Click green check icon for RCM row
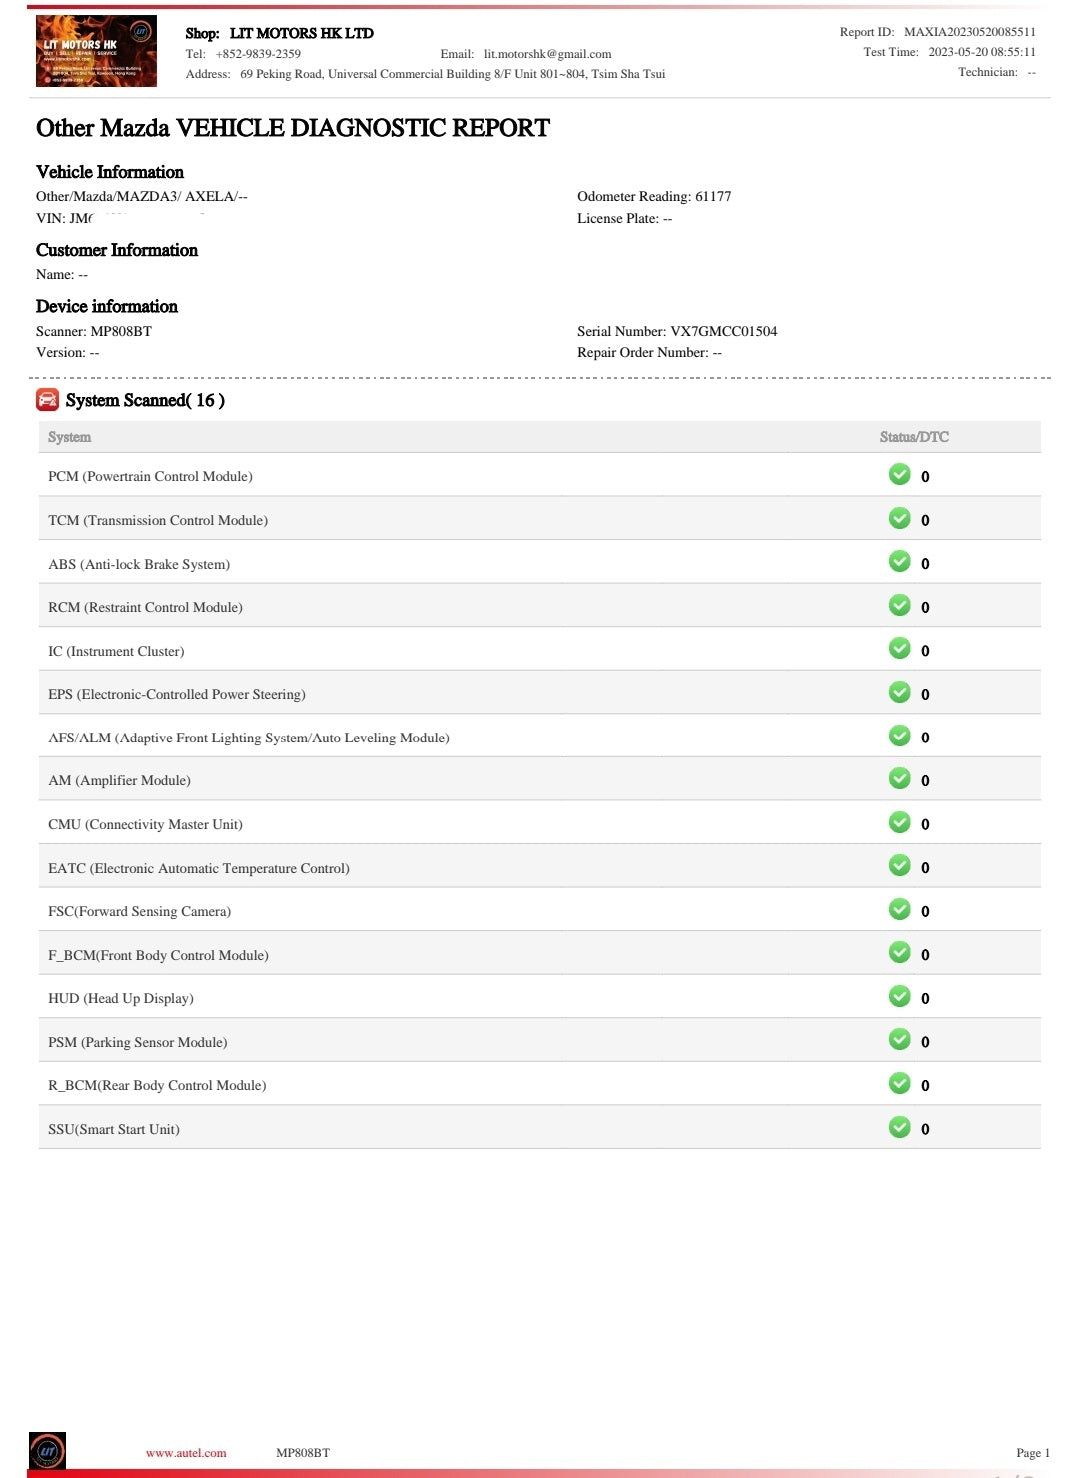Image resolution: width=1080 pixels, height=1478 pixels. (x=899, y=605)
